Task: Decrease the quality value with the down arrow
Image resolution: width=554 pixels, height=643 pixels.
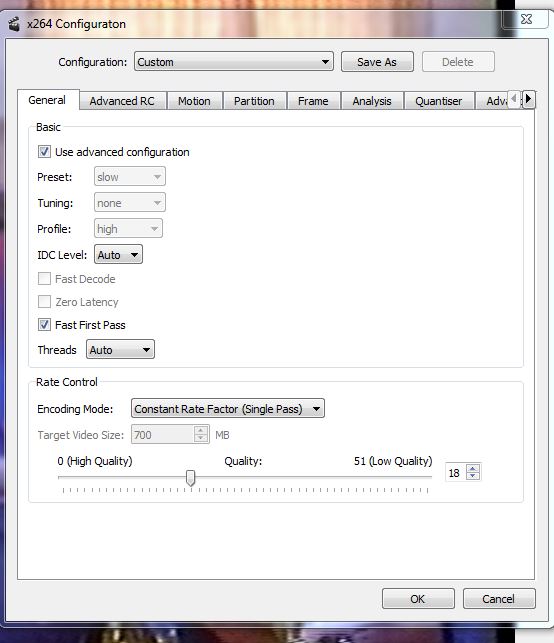Action: (x=473, y=476)
